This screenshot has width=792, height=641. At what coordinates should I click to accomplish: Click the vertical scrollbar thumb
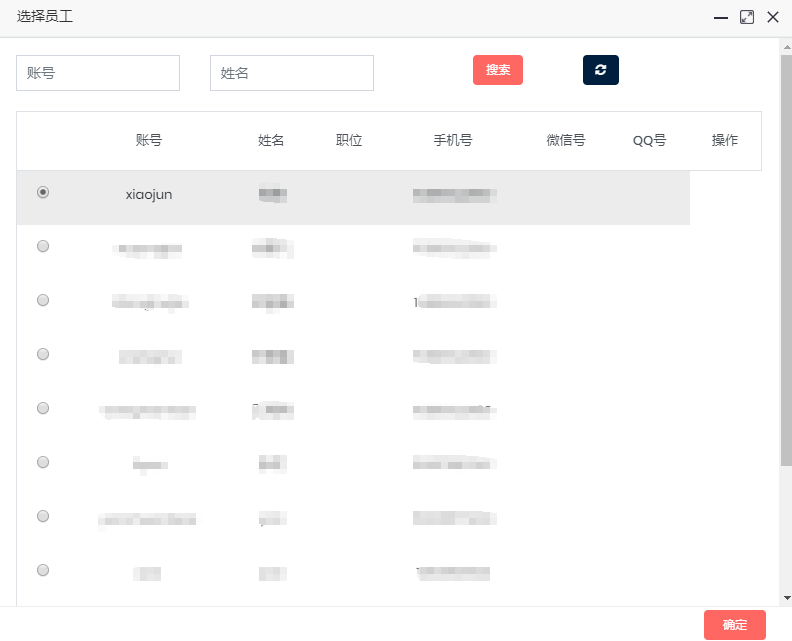point(786,260)
